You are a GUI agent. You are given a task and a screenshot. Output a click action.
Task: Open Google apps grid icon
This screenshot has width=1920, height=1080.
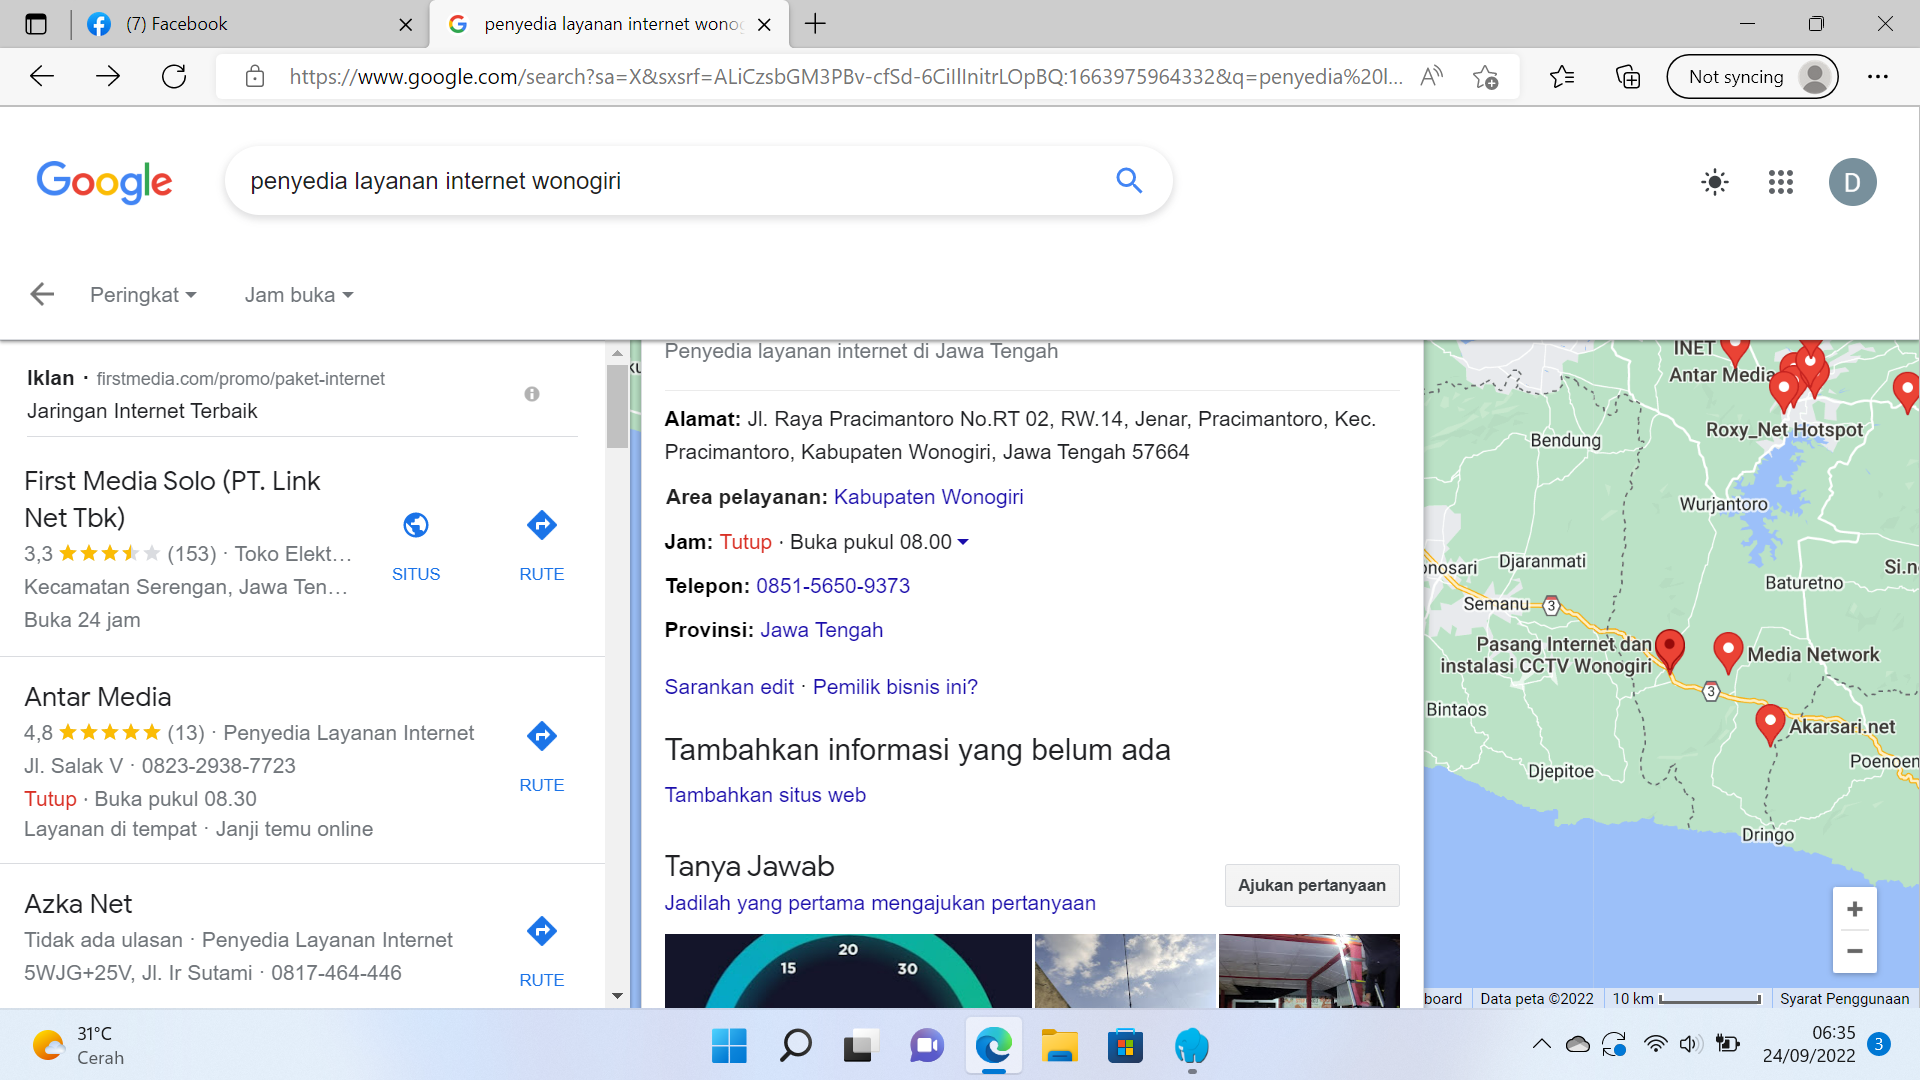click(x=1781, y=182)
